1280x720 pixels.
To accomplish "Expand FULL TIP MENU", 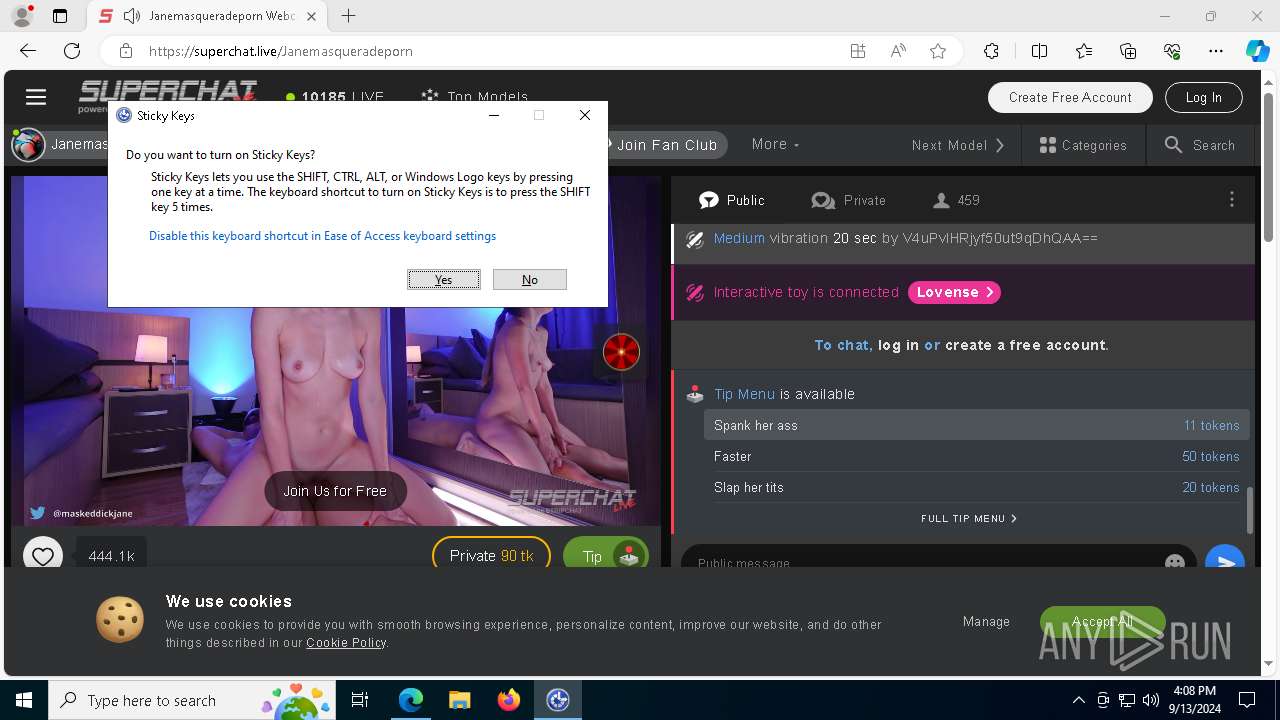I will (968, 518).
